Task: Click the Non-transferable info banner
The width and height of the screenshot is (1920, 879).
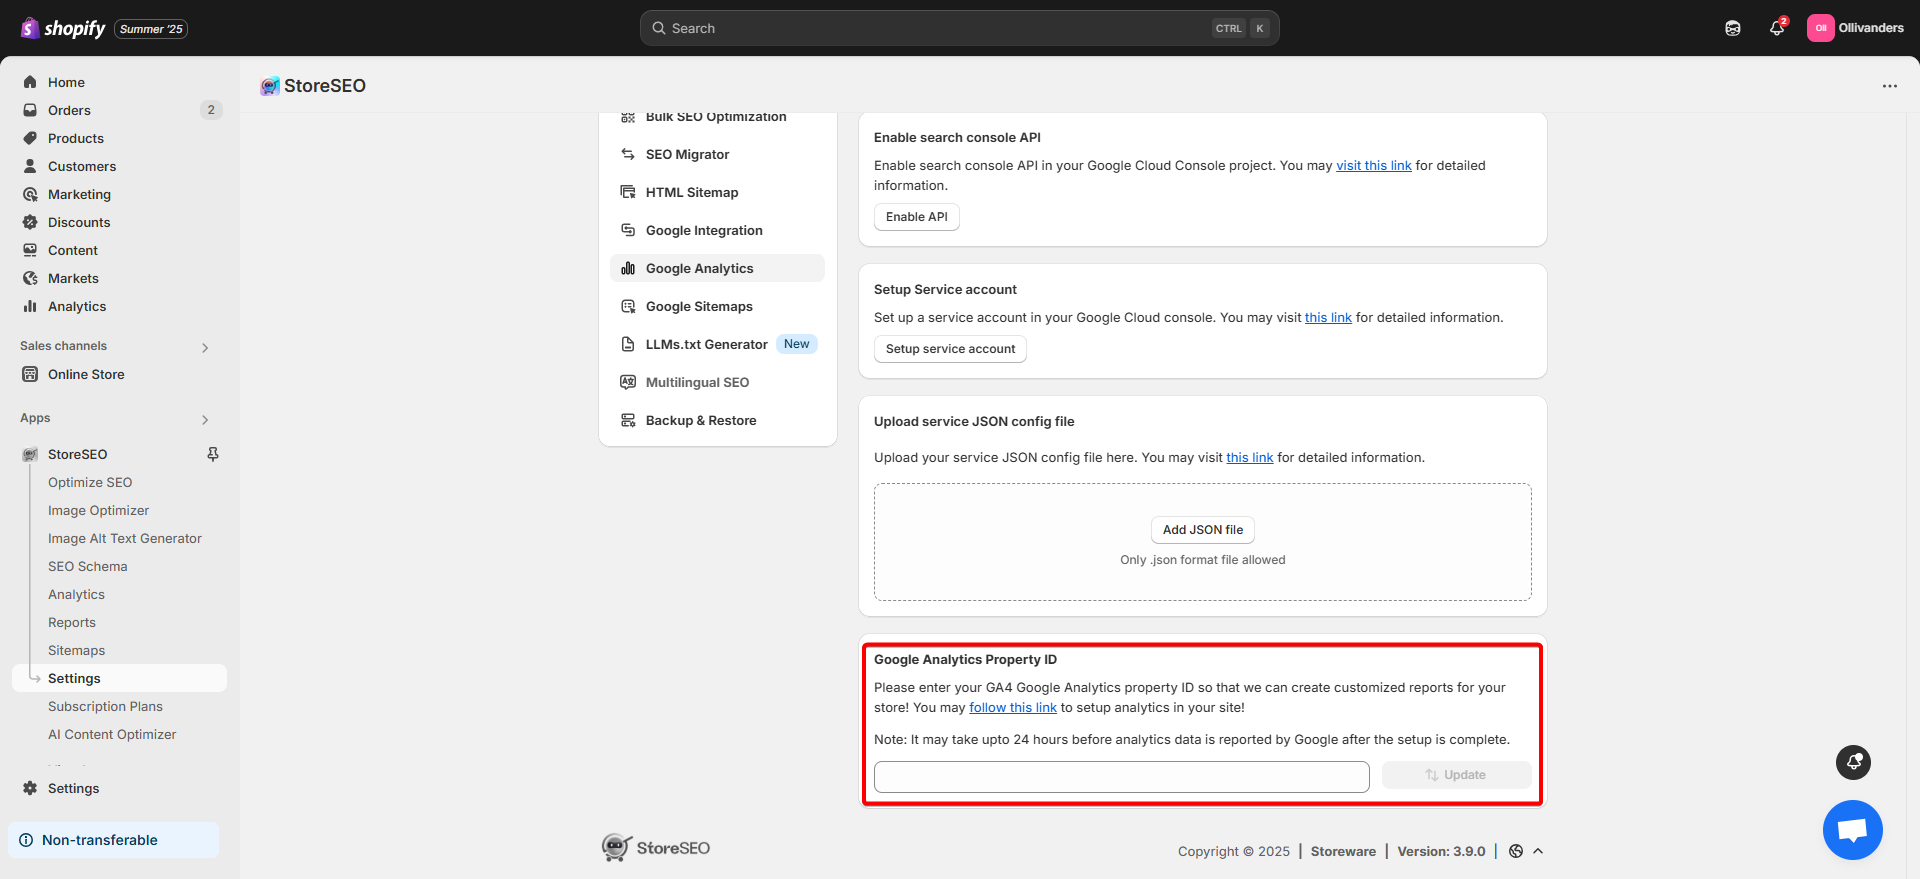Action: (x=113, y=840)
